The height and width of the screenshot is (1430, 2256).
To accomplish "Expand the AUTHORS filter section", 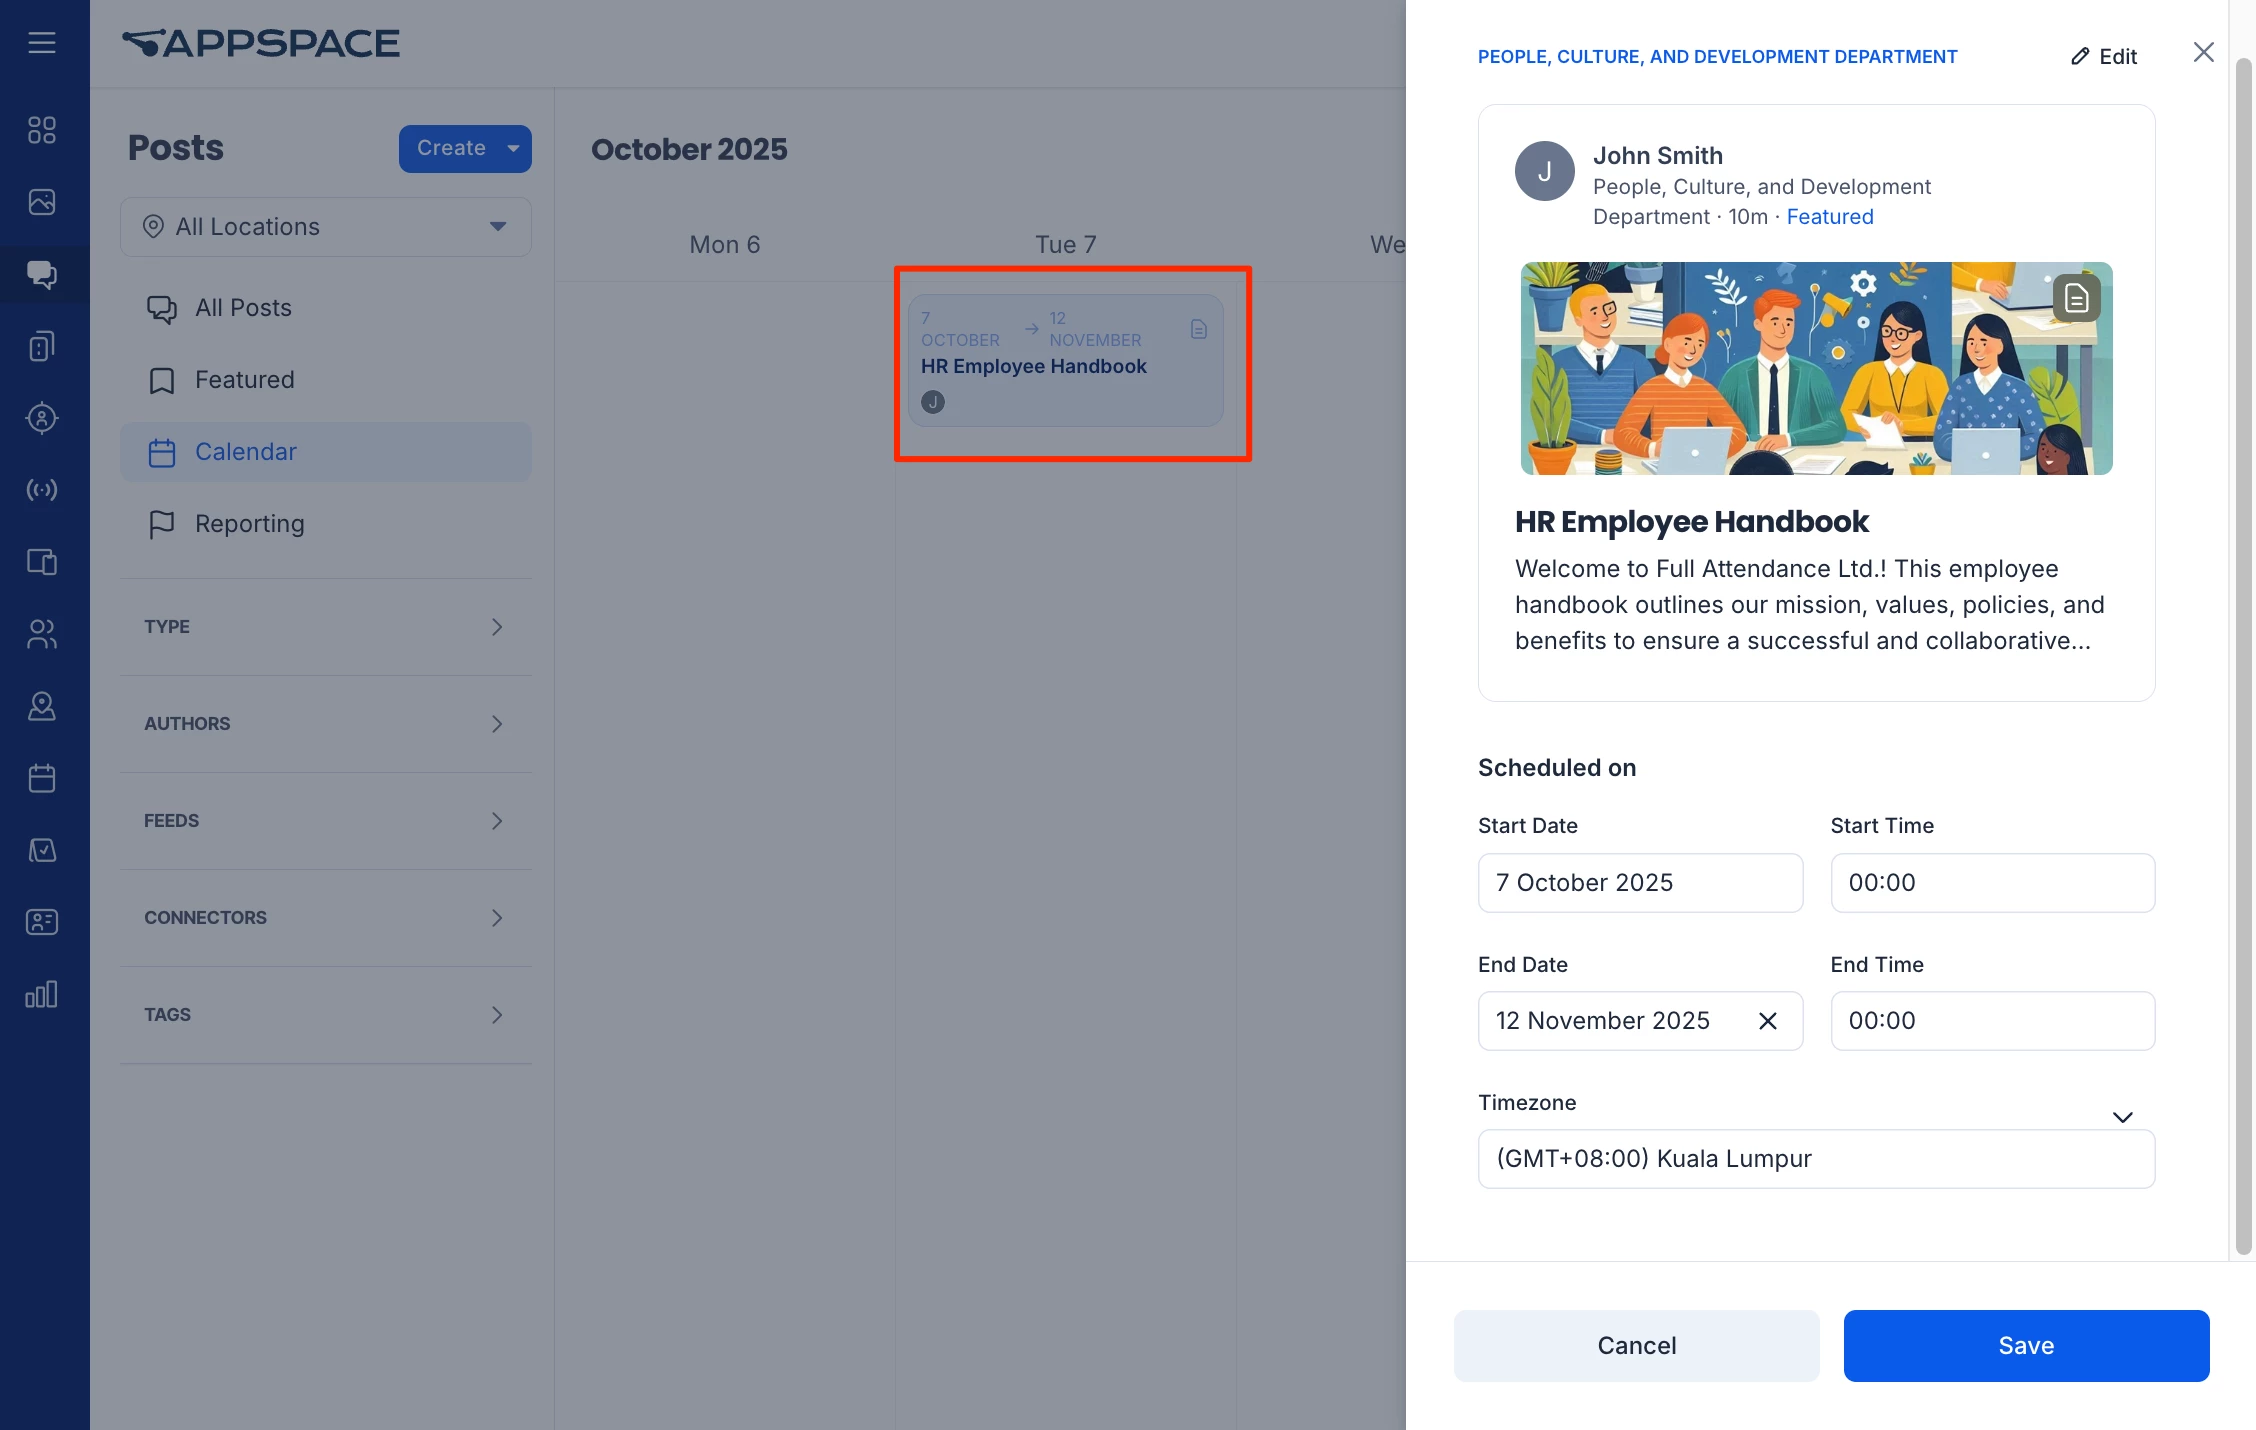I will 326,724.
